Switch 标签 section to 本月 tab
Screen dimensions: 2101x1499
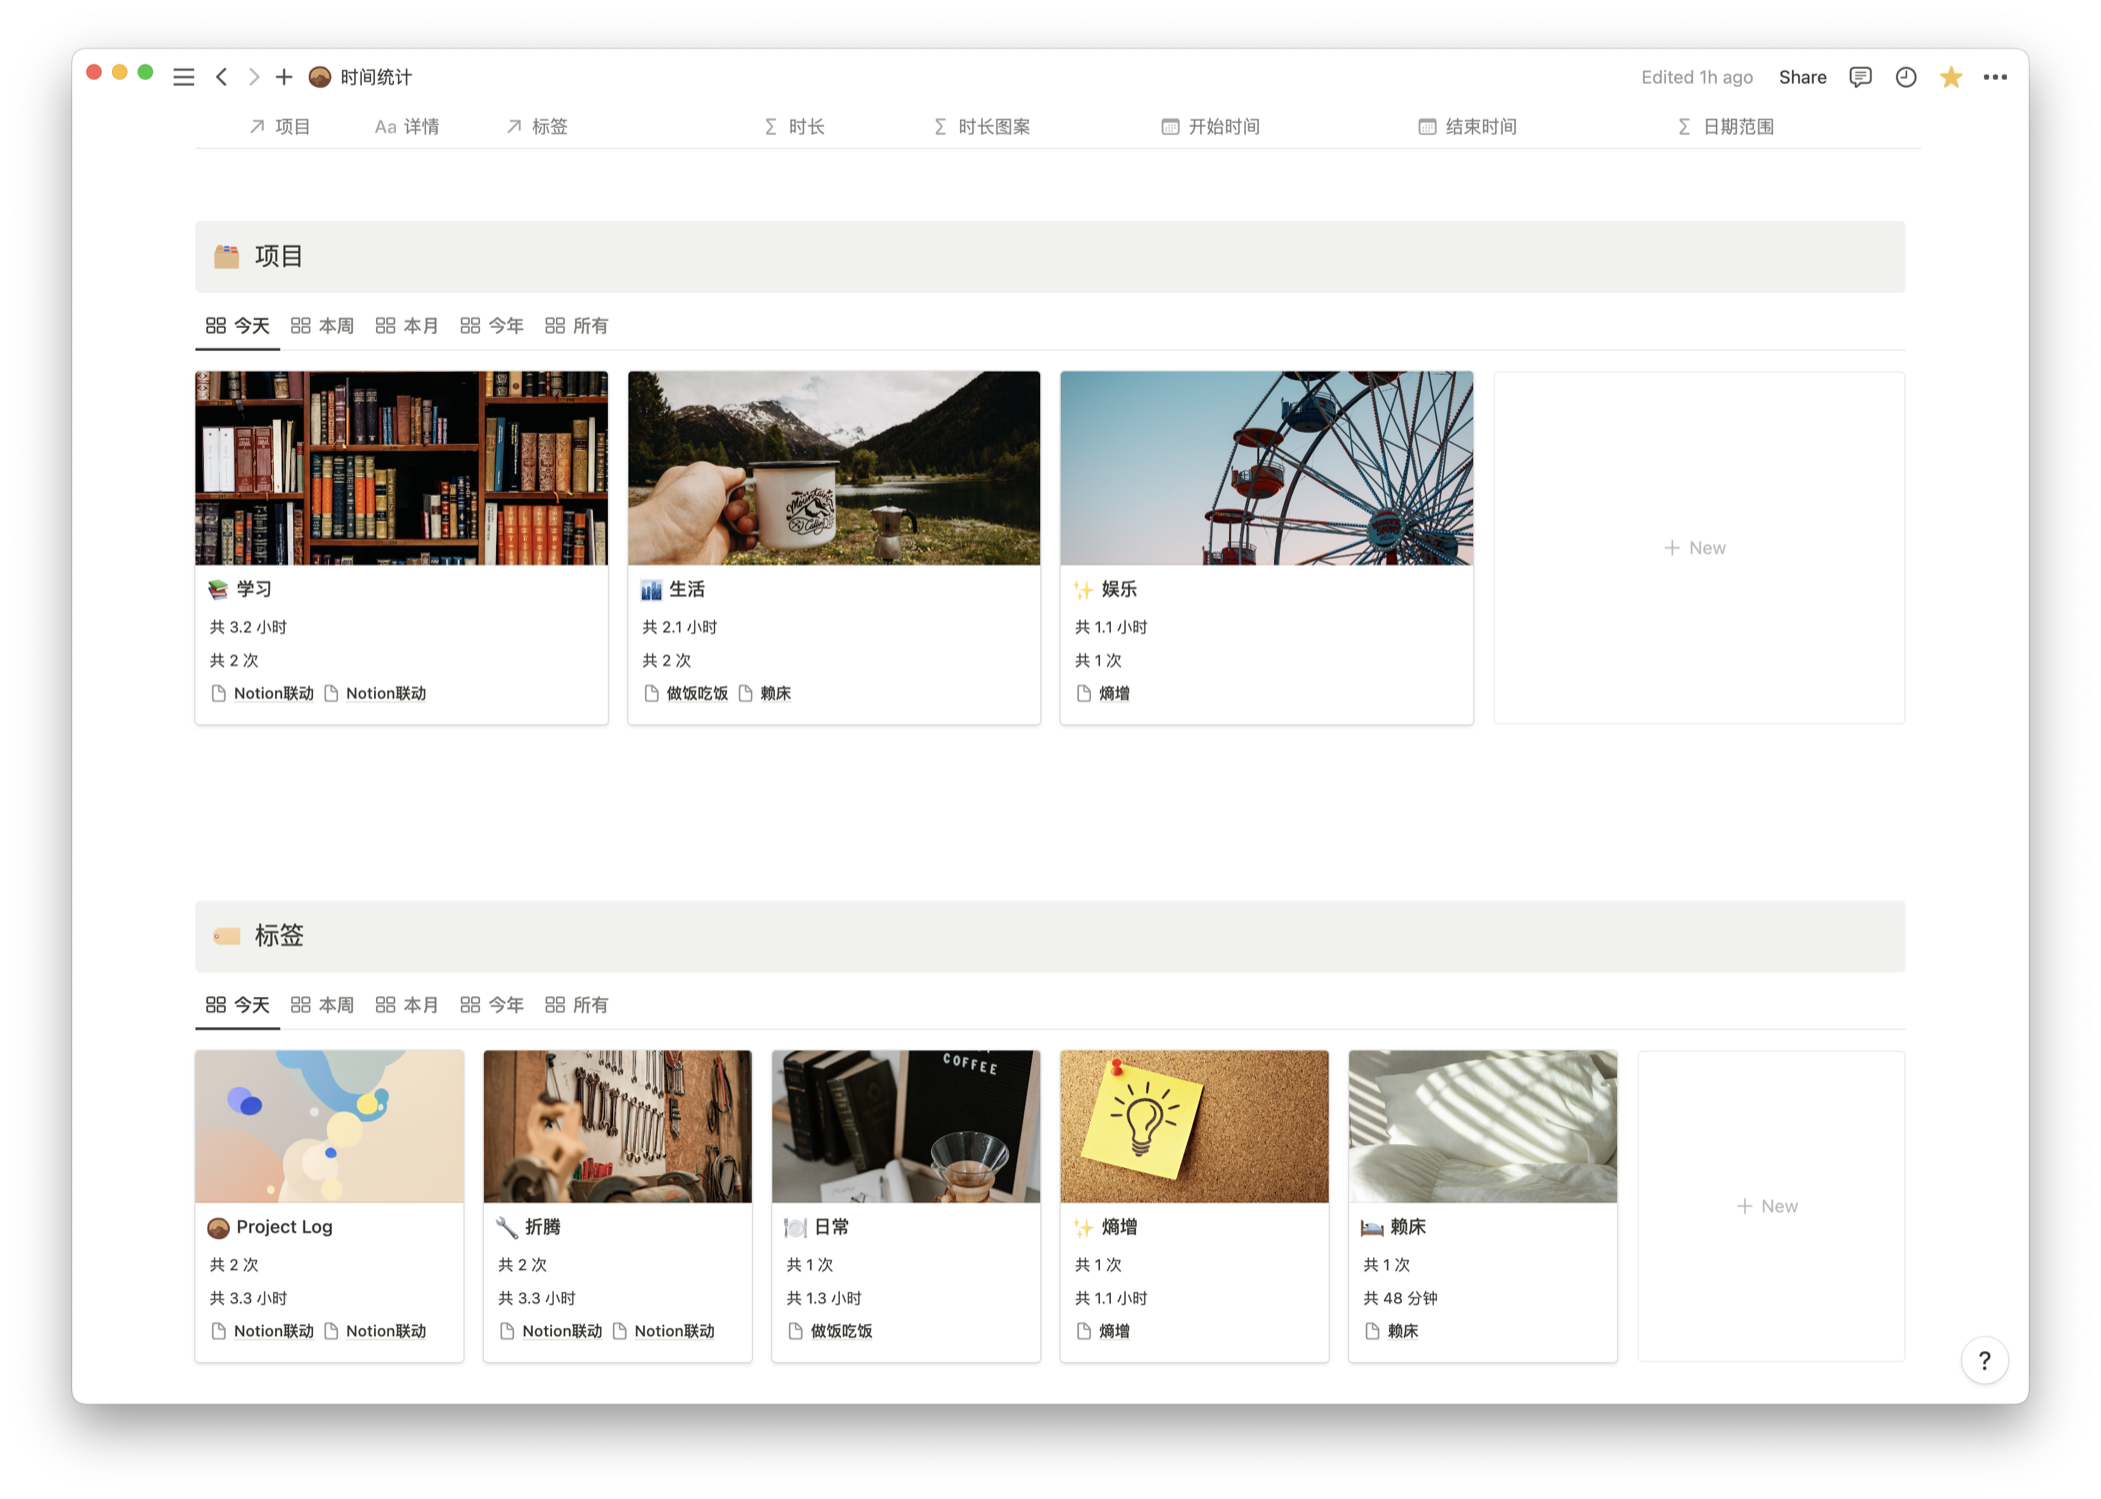(407, 1005)
